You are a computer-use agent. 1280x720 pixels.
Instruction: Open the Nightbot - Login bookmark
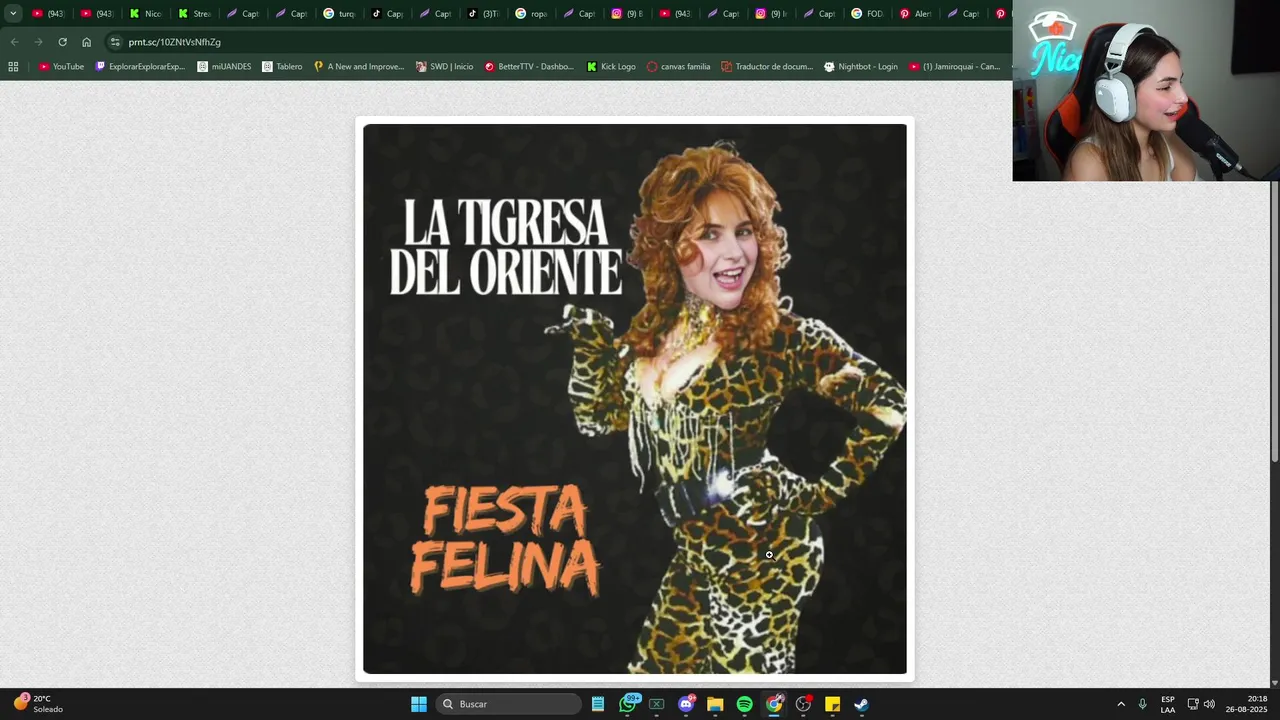click(x=861, y=67)
